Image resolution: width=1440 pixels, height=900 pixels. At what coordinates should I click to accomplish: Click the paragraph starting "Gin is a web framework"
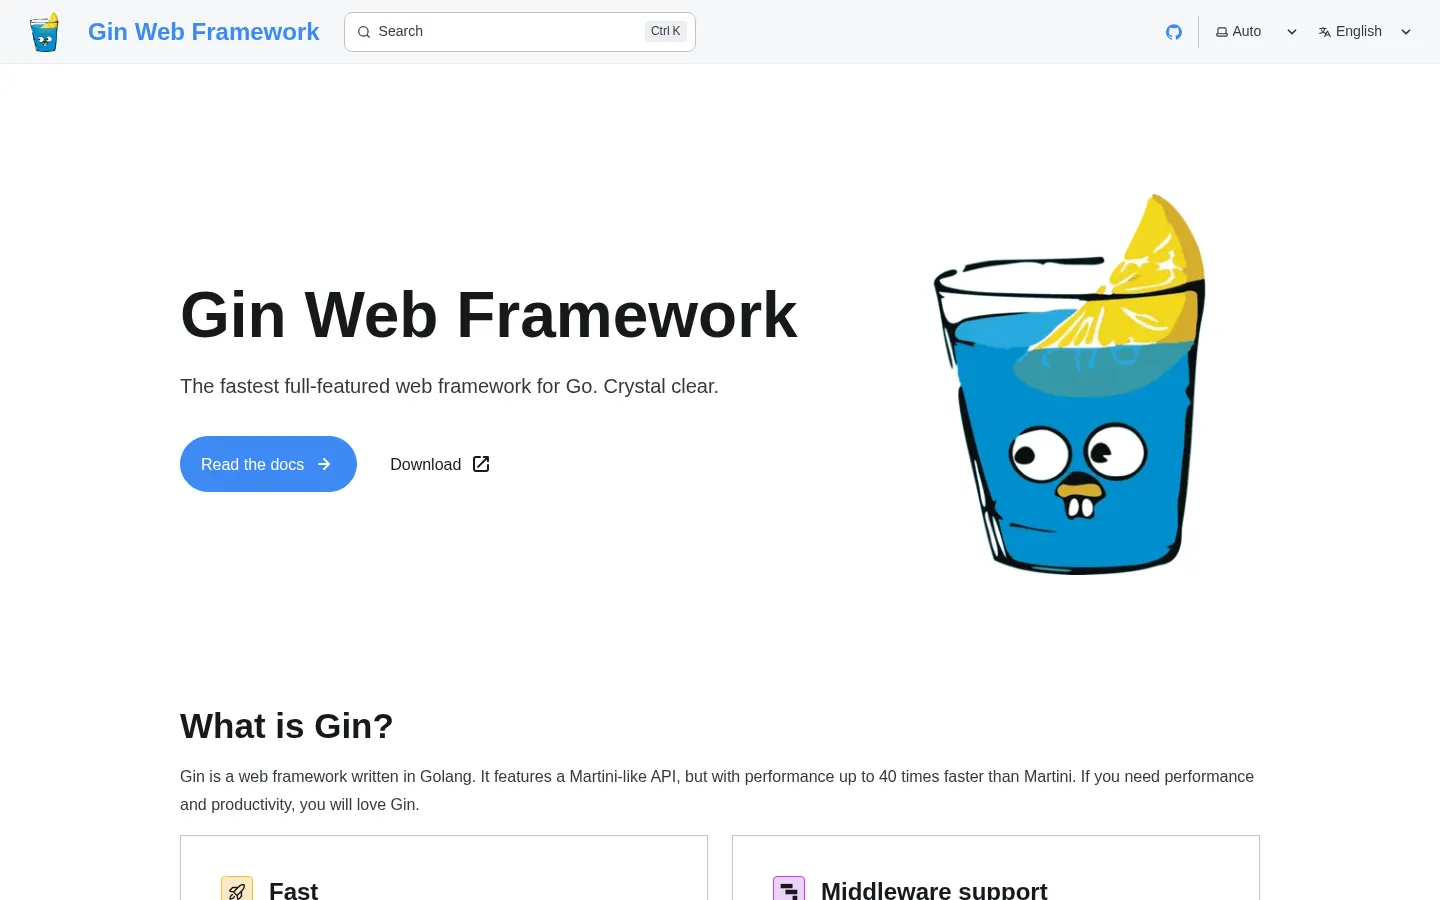pyautogui.click(x=717, y=790)
